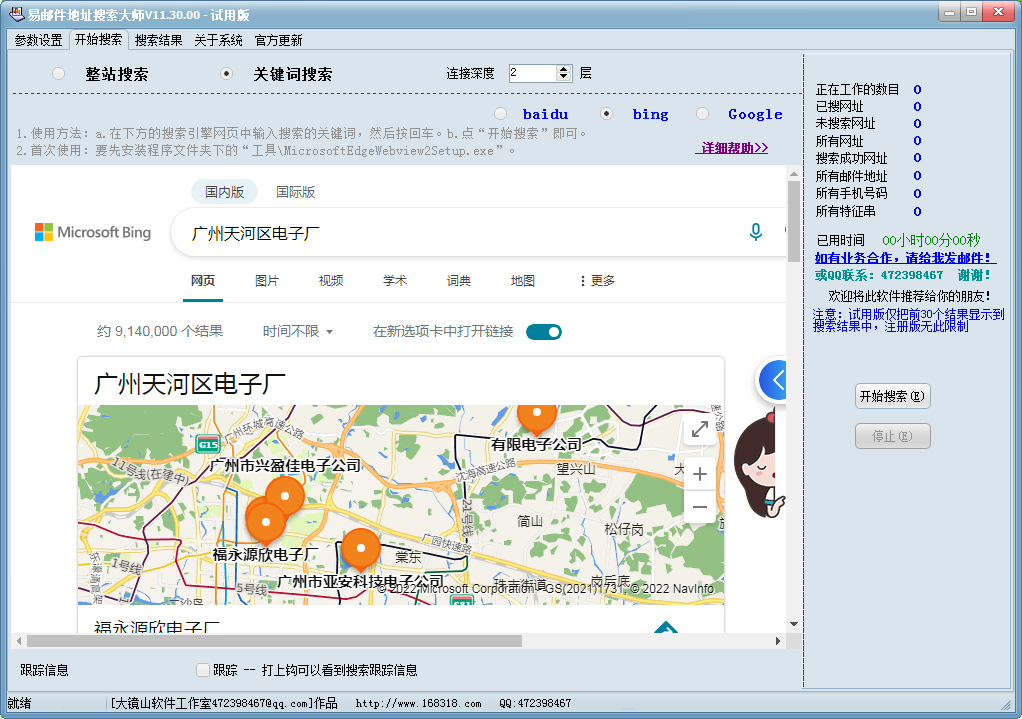
Task: Click map pin for 广州市亚安科技电子公司
Action: 360,548
